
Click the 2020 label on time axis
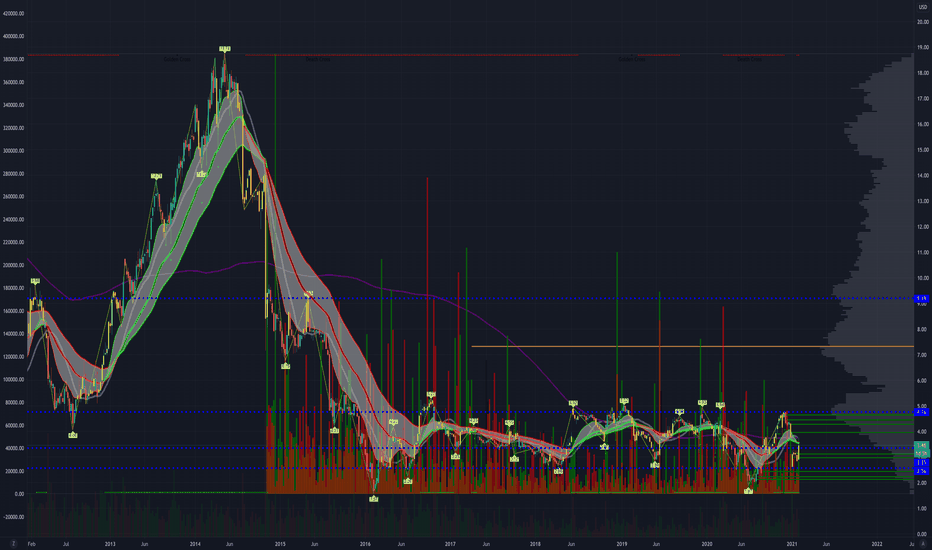coord(707,544)
